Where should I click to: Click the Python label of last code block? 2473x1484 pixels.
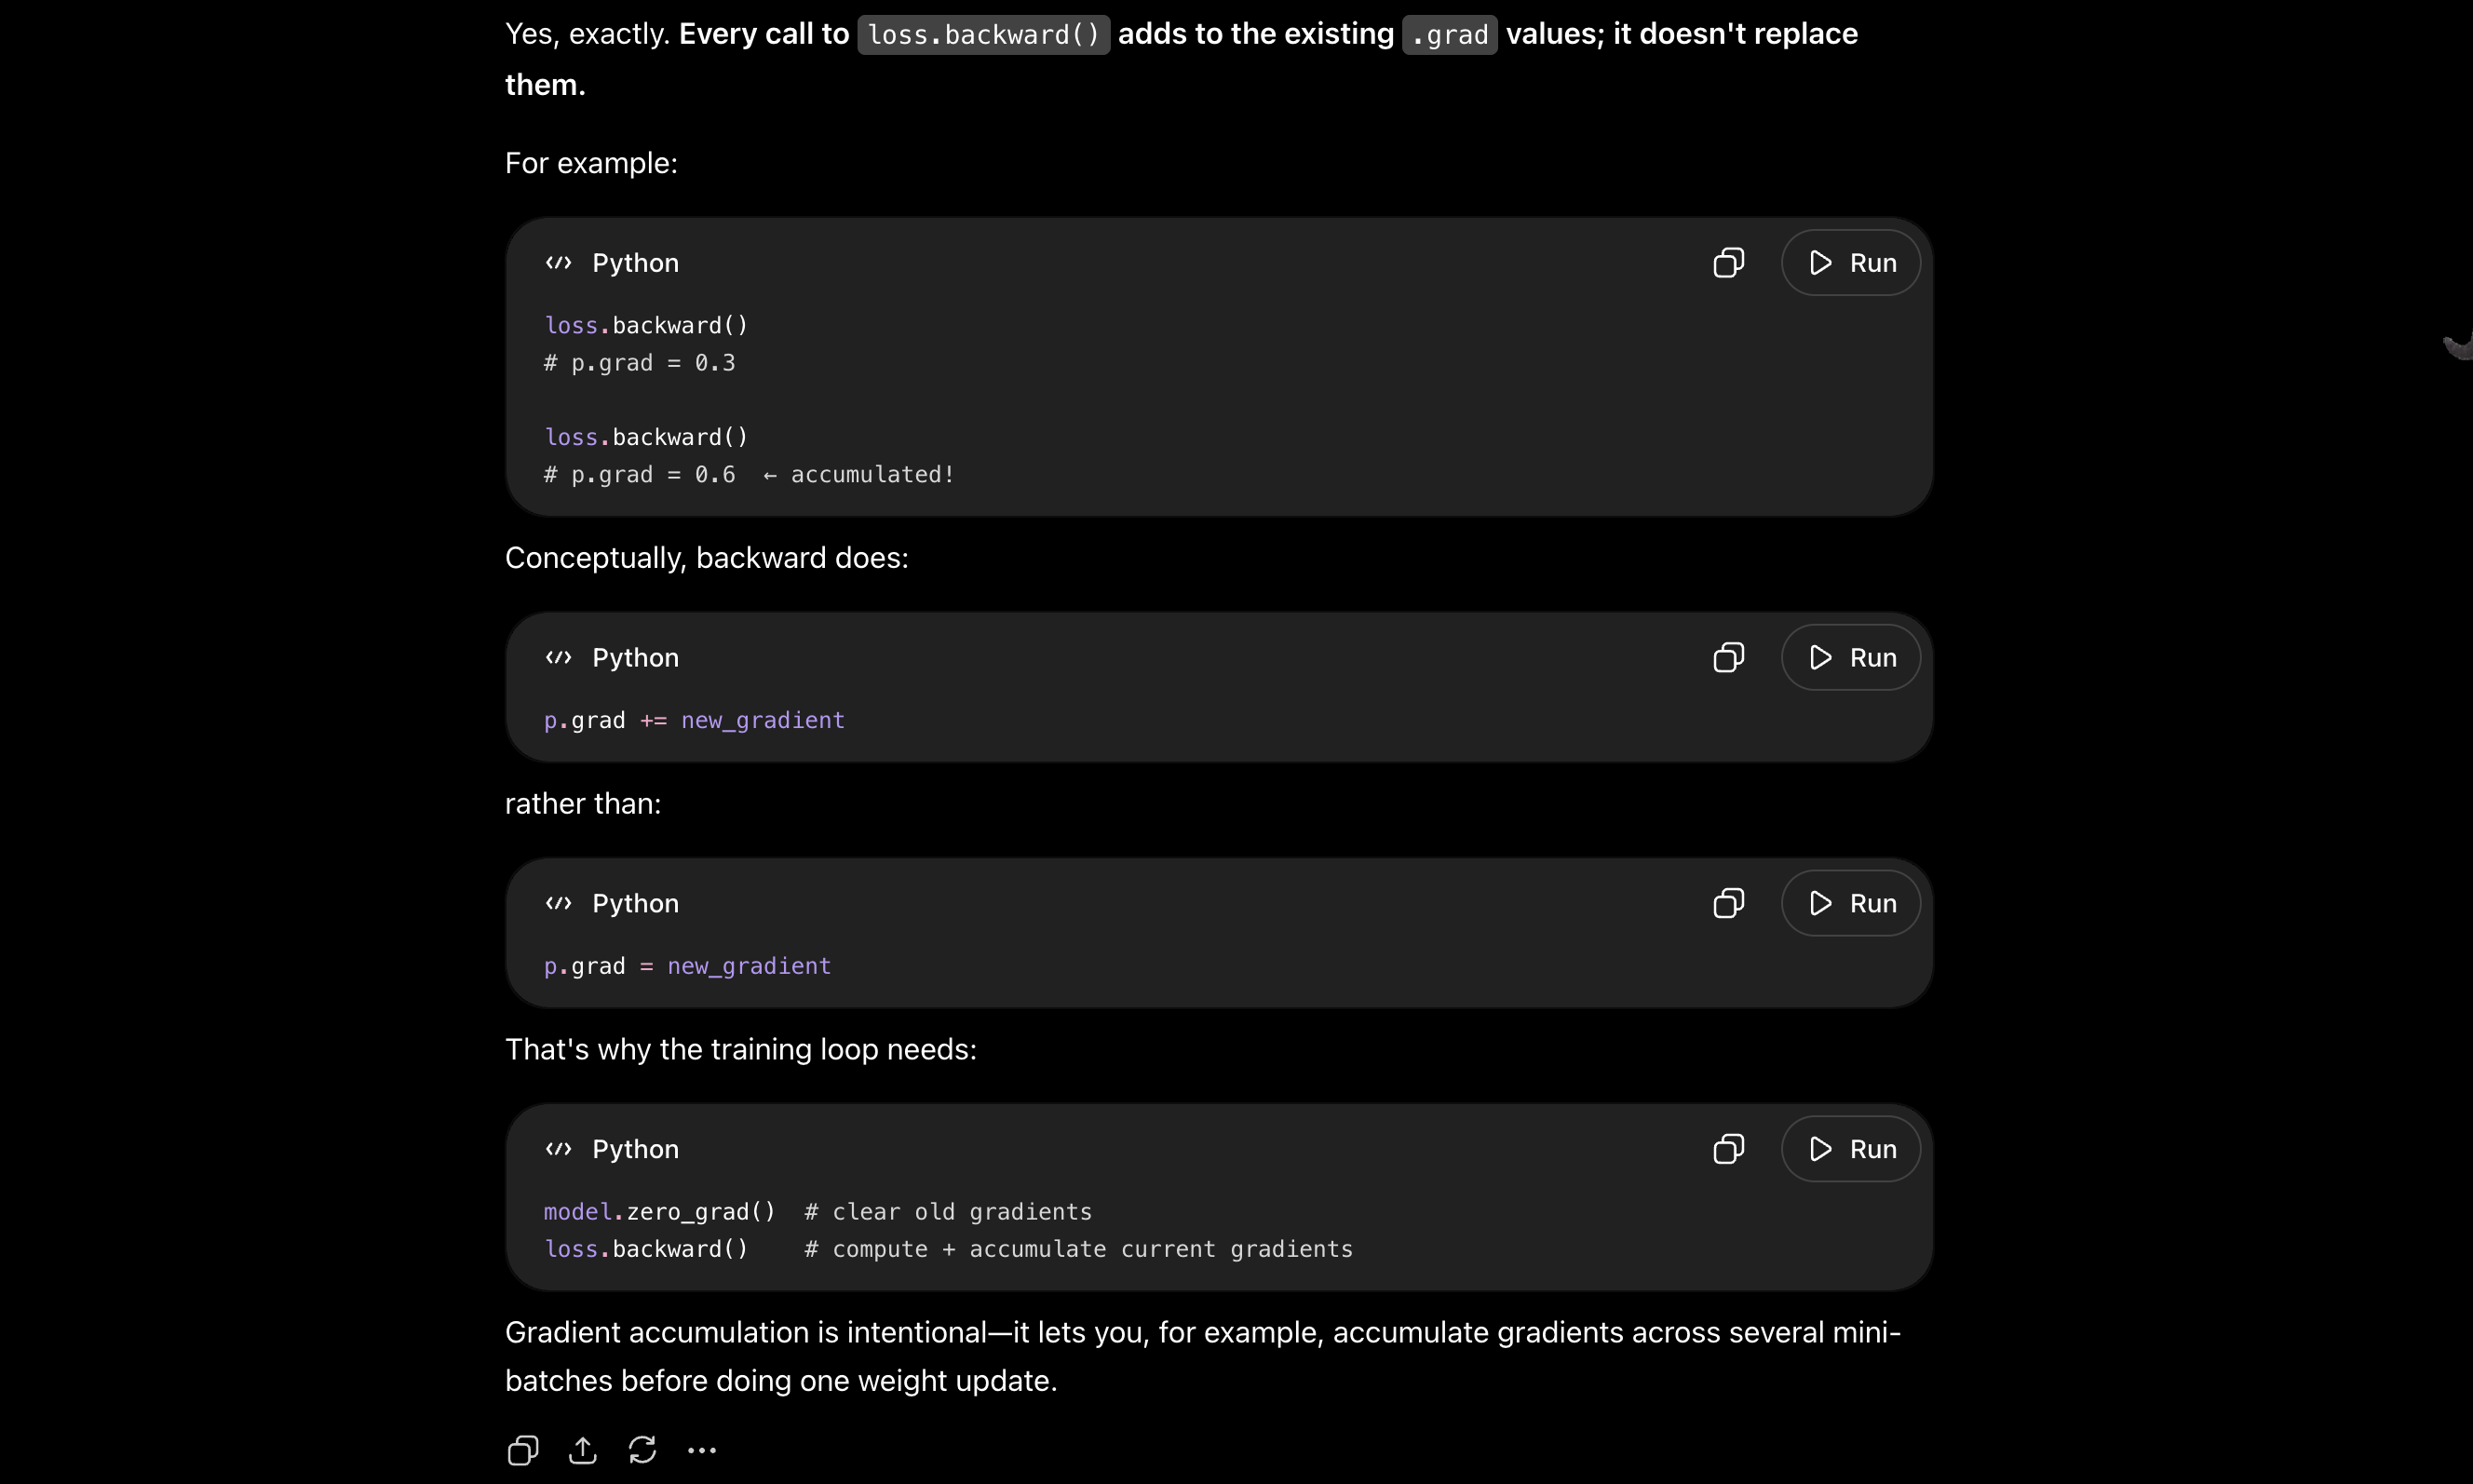(x=635, y=1149)
